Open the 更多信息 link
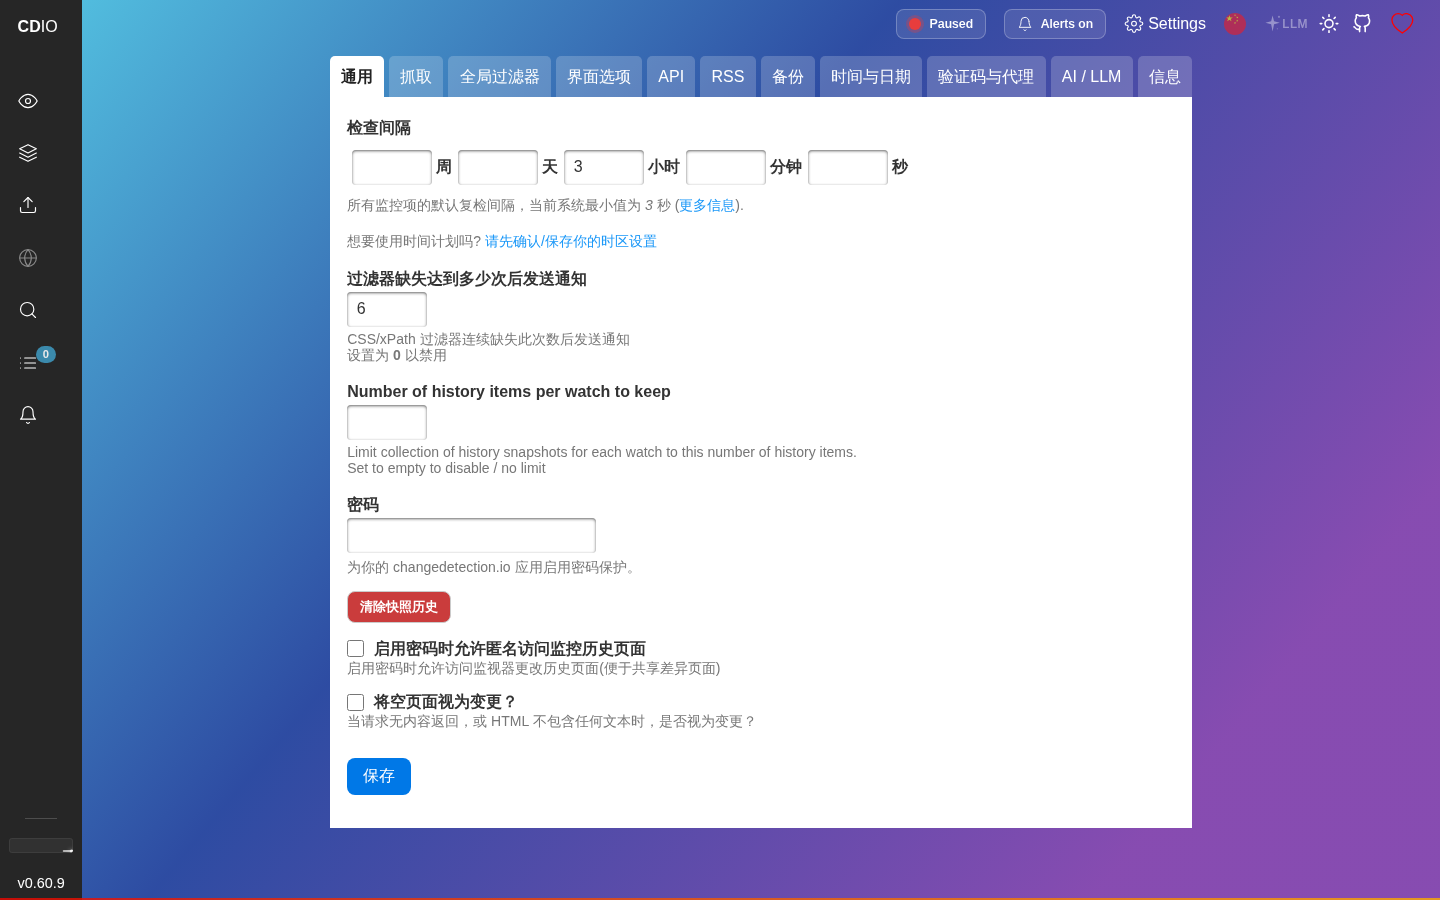Screen dimensions: 1440x900 (x=707, y=205)
